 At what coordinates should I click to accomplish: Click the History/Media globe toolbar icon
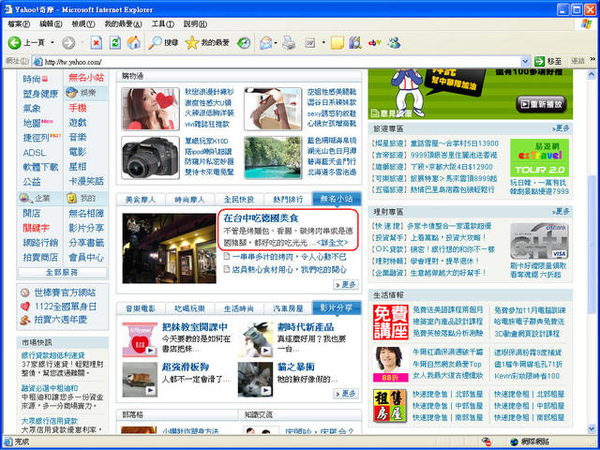[x=243, y=42]
